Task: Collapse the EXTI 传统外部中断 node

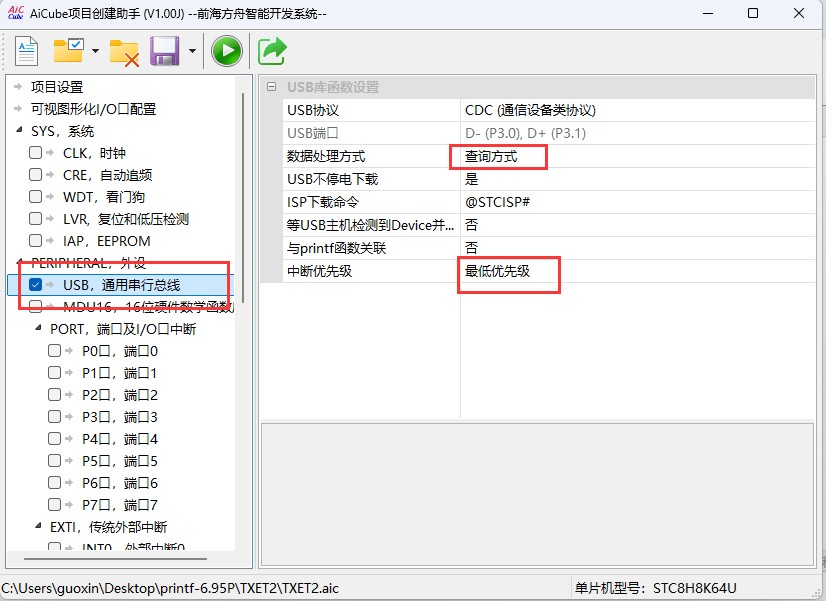Action: [38, 526]
